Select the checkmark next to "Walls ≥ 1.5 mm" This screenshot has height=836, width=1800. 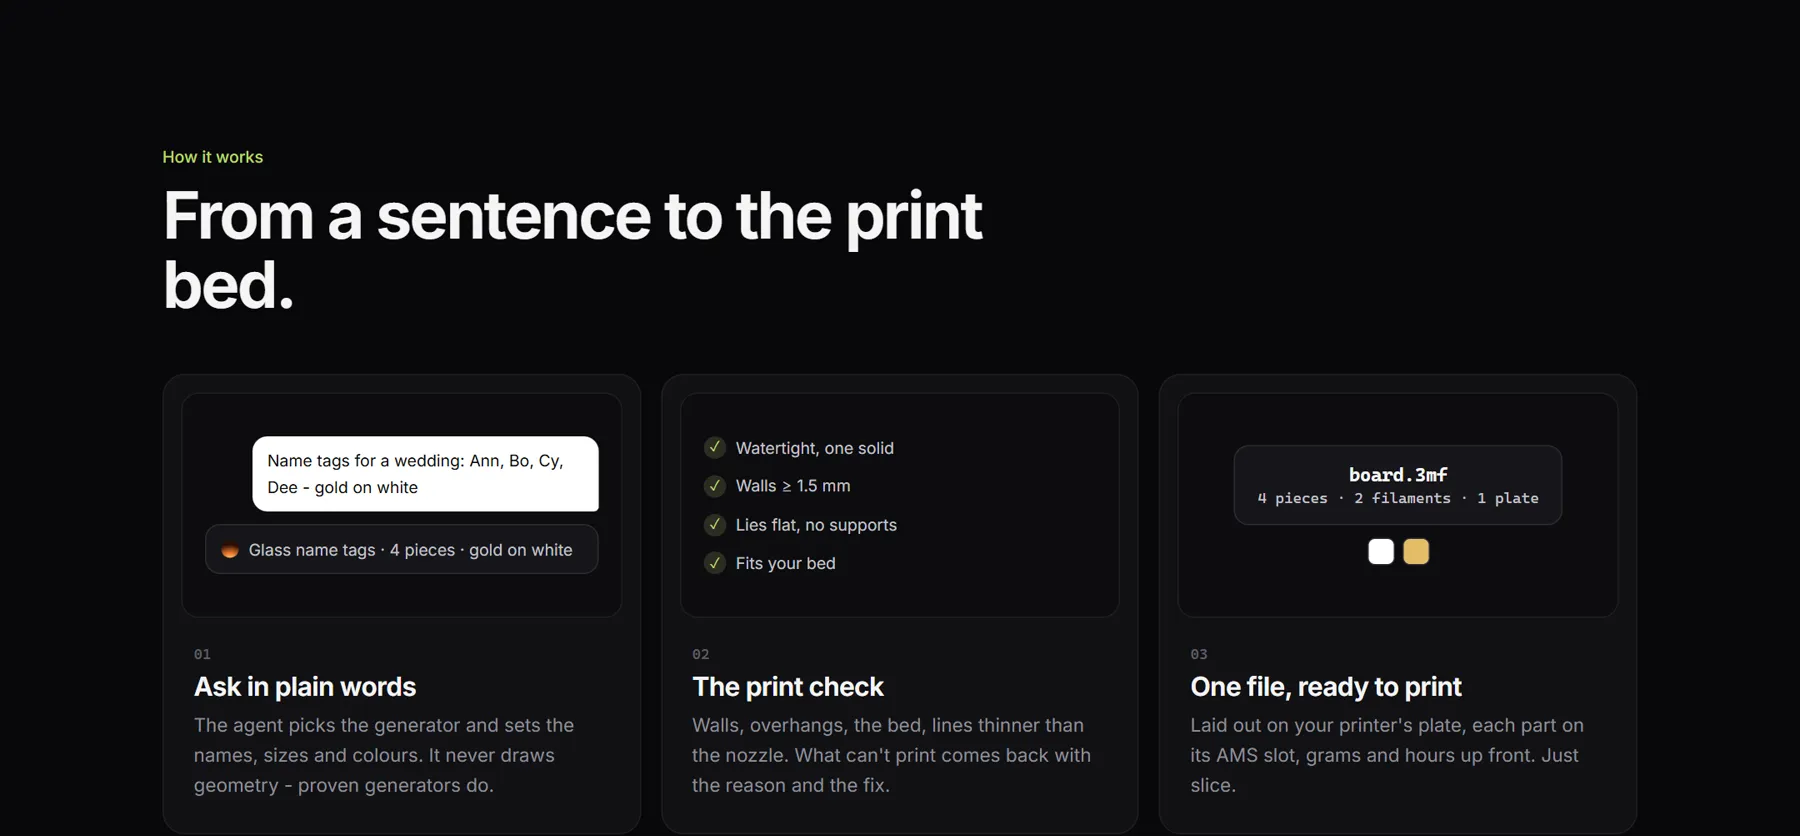pyautogui.click(x=714, y=486)
